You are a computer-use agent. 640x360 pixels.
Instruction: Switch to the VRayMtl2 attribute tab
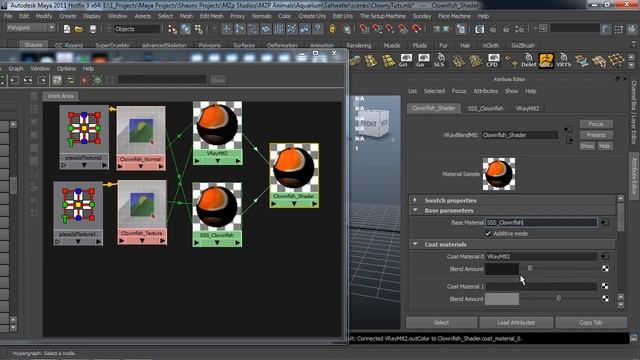coord(527,108)
